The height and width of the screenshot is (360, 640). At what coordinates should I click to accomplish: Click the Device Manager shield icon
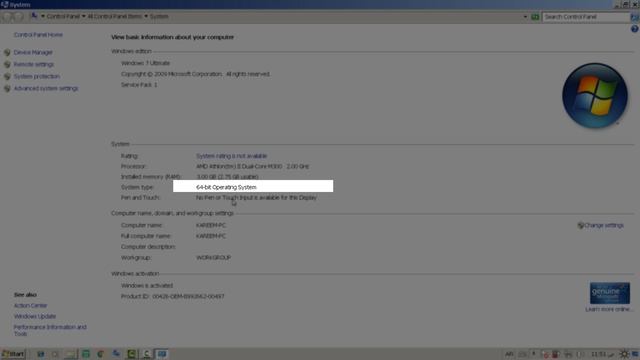7,53
